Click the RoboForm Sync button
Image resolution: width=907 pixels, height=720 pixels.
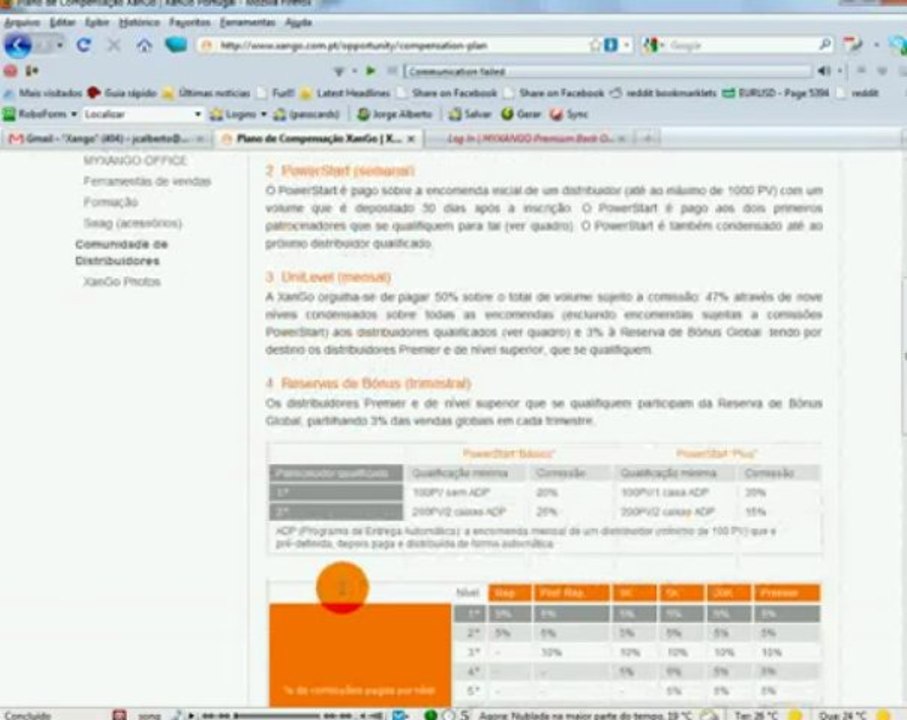569,115
